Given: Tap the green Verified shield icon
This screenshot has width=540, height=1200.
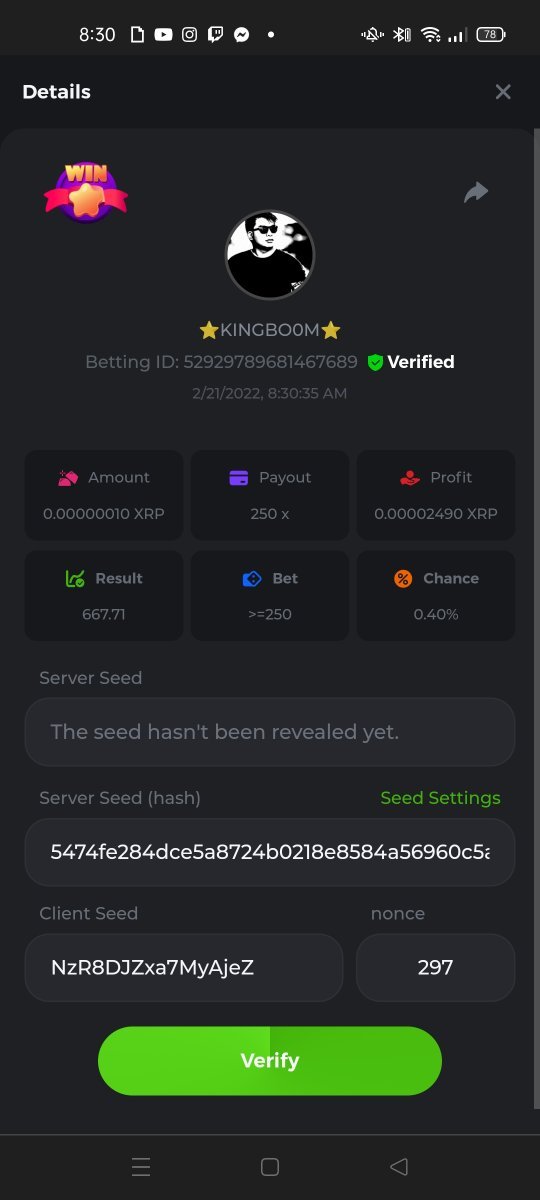Looking at the screenshot, I should tap(375, 362).
